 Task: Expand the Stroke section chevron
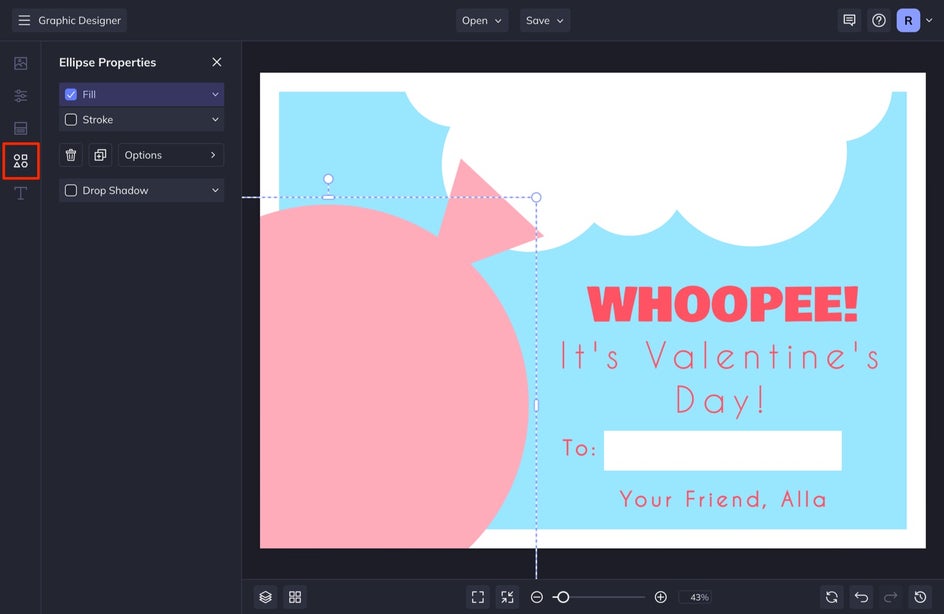tap(214, 120)
